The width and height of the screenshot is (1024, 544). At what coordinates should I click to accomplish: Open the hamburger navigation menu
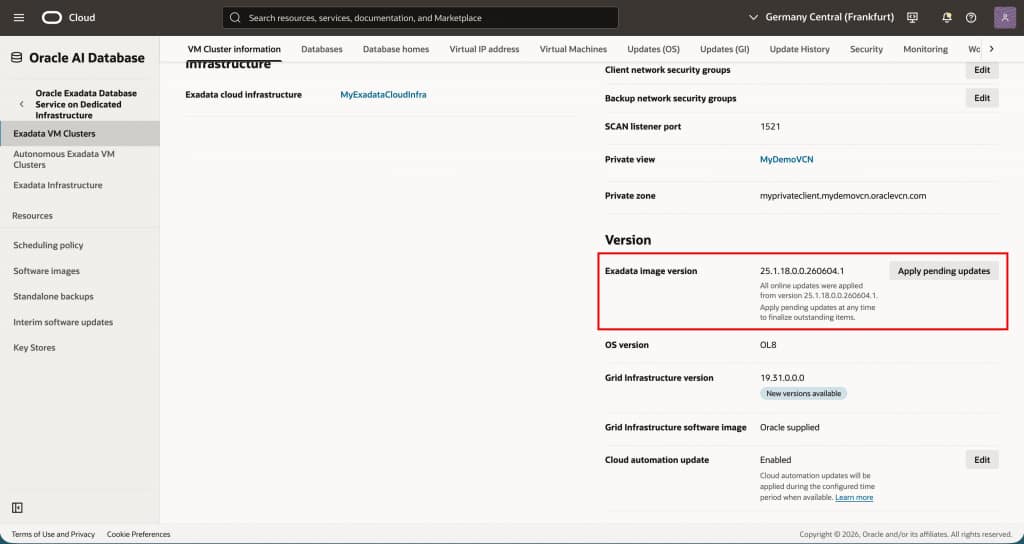[x=19, y=18]
